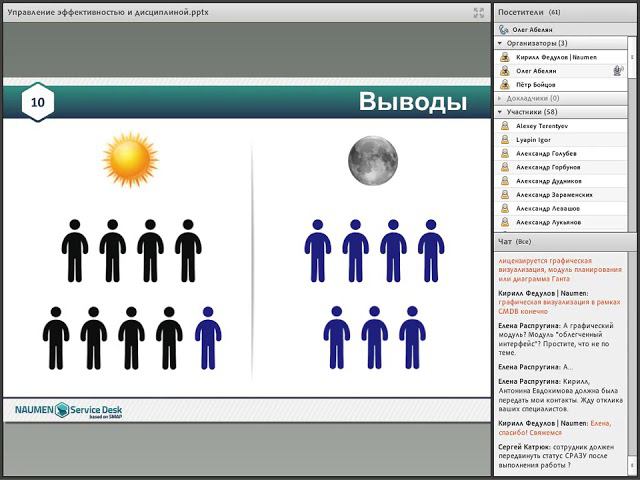
Task: Click the sun image on the slide
Action: point(130,160)
